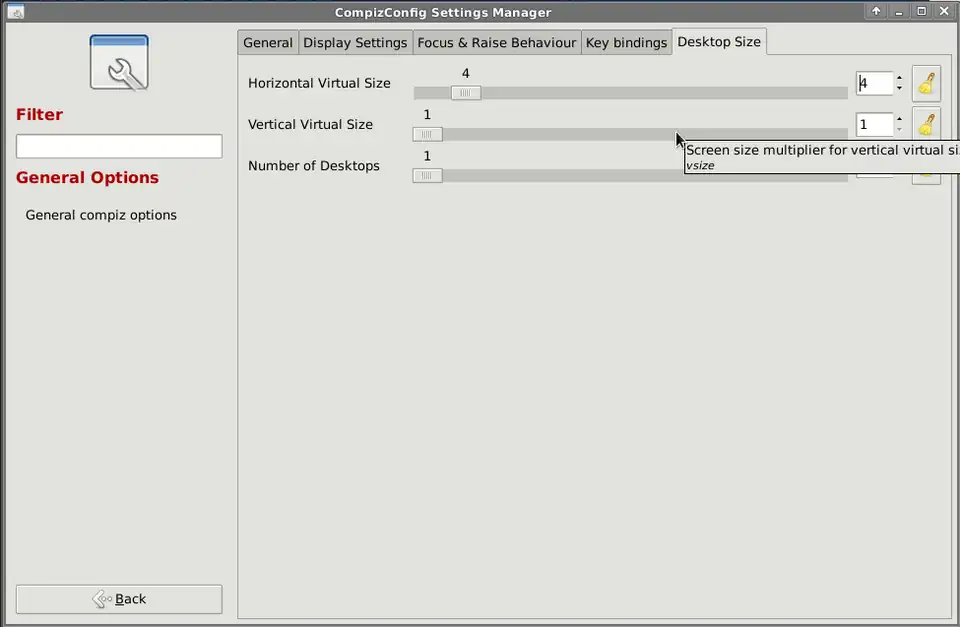
Task: Select the Desktop Size tab
Action: tap(719, 42)
